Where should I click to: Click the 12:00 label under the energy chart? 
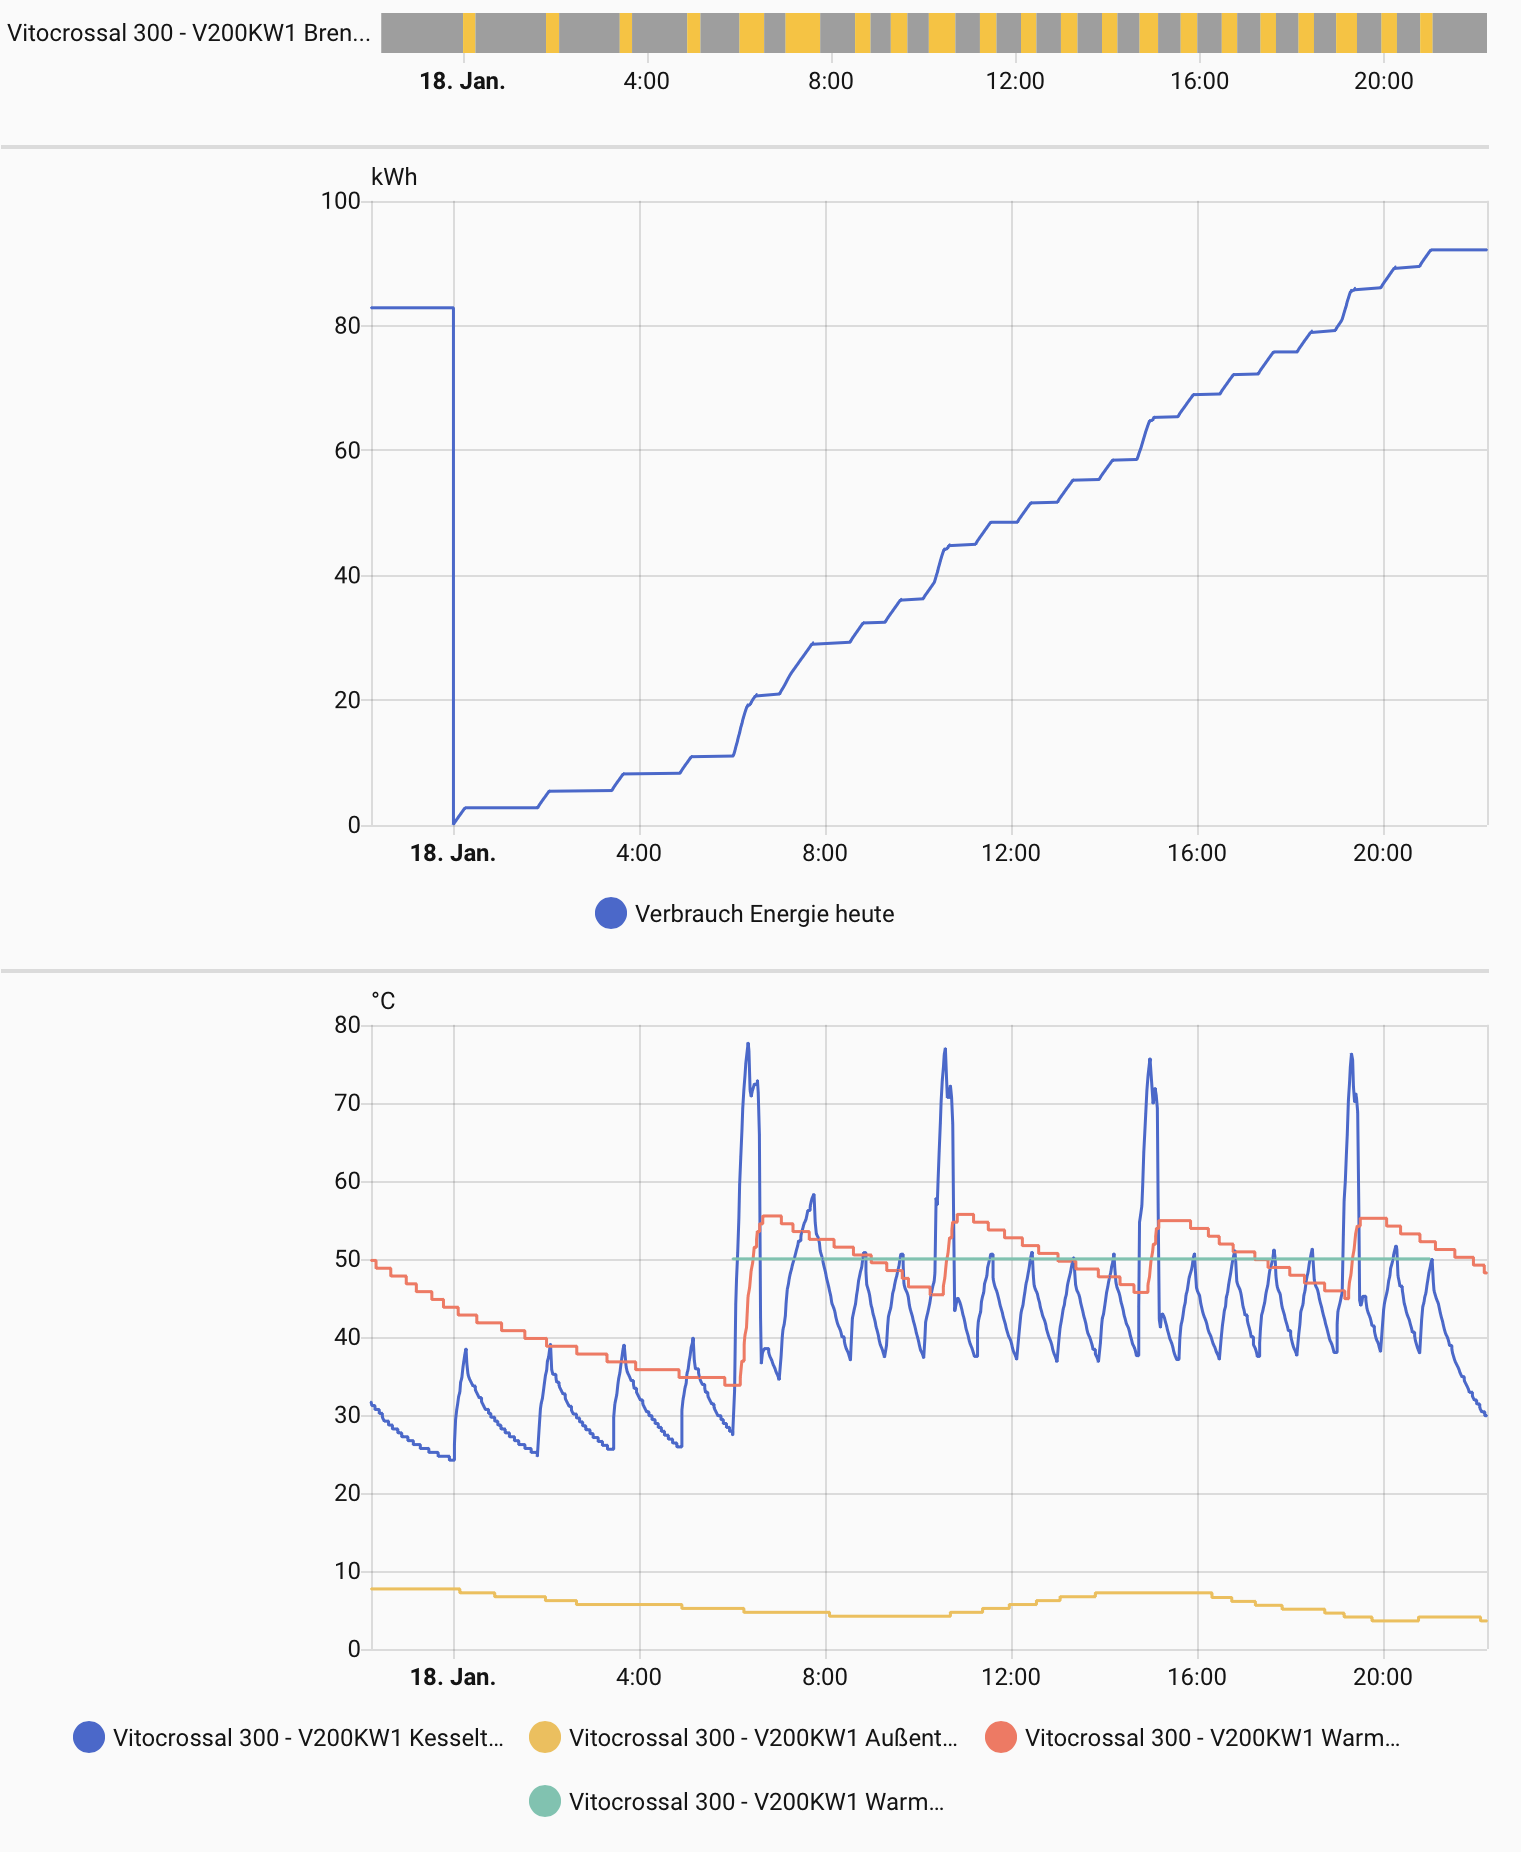(1011, 853)
